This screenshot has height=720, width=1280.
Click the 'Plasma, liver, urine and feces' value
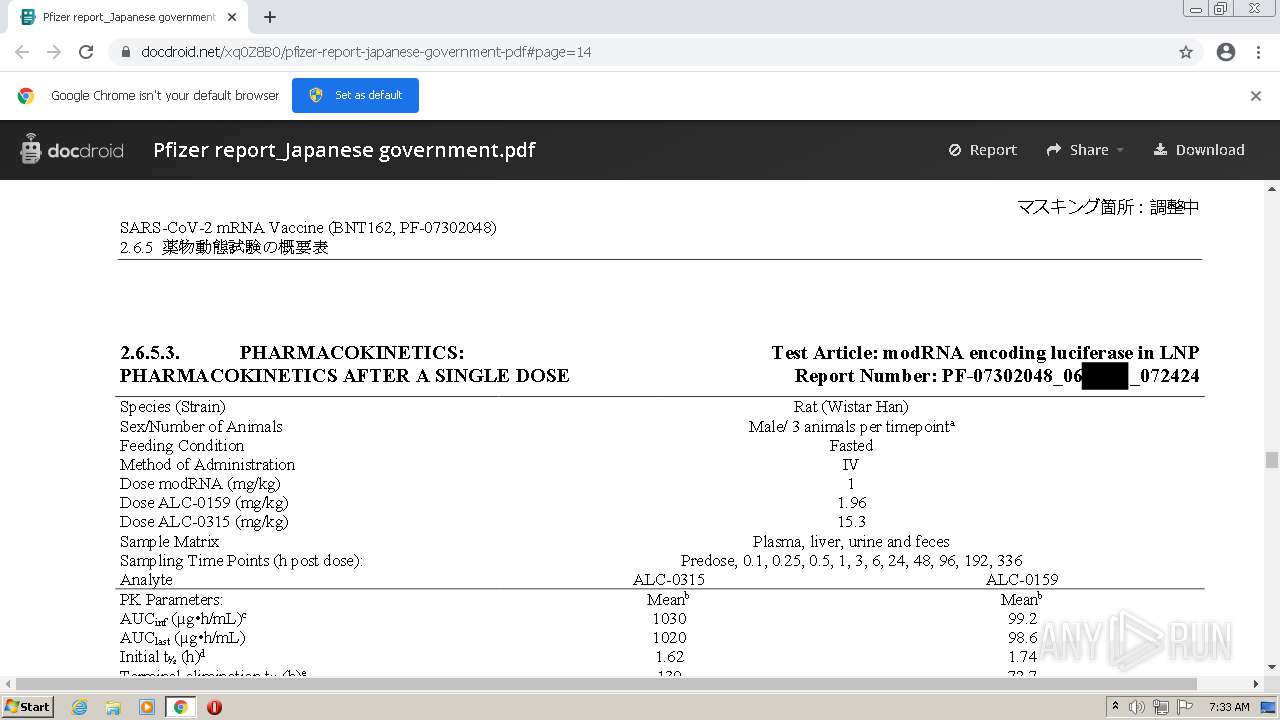[x=851, y=542]
